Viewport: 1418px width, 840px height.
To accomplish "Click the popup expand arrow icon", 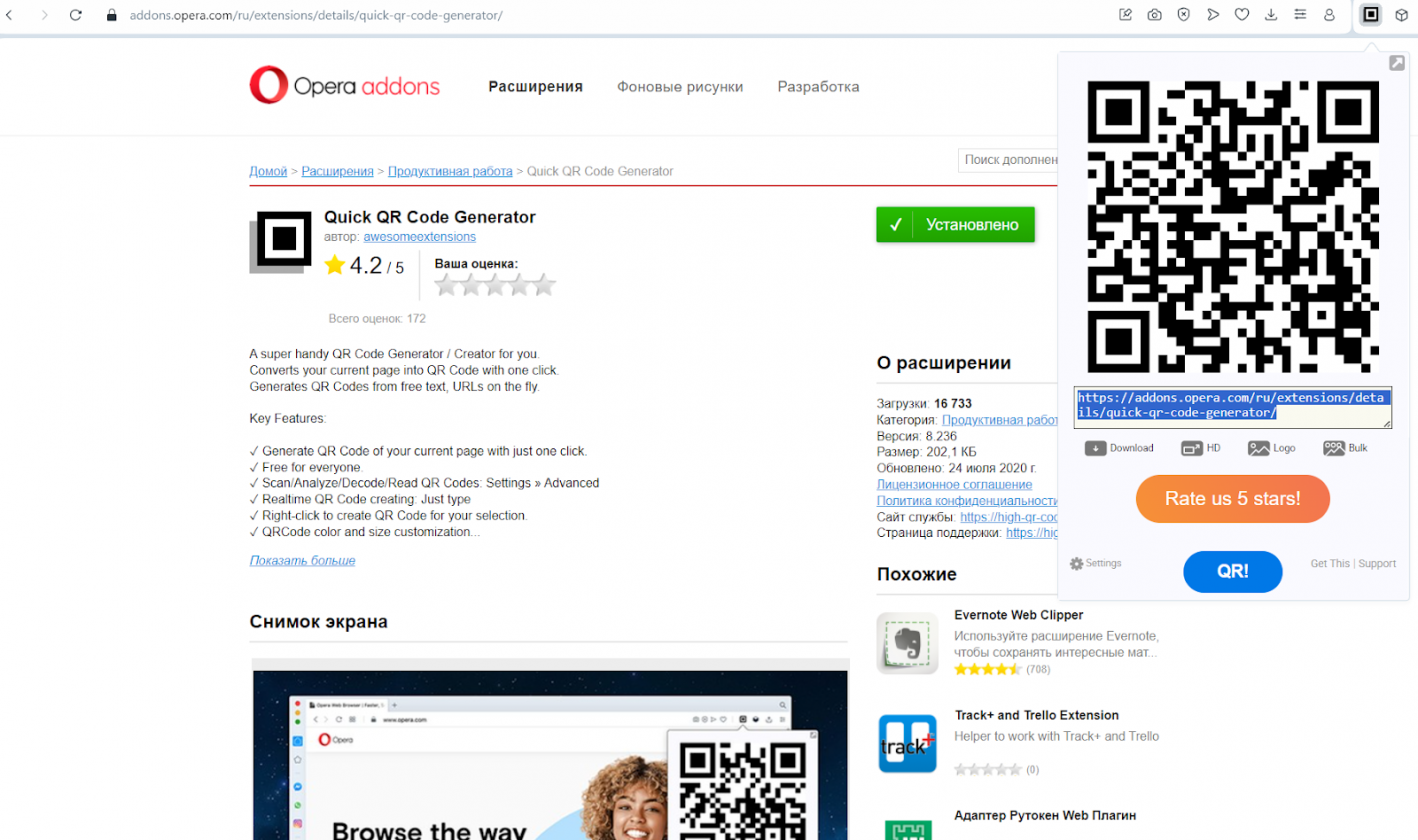I will [x=1397, y=63].
